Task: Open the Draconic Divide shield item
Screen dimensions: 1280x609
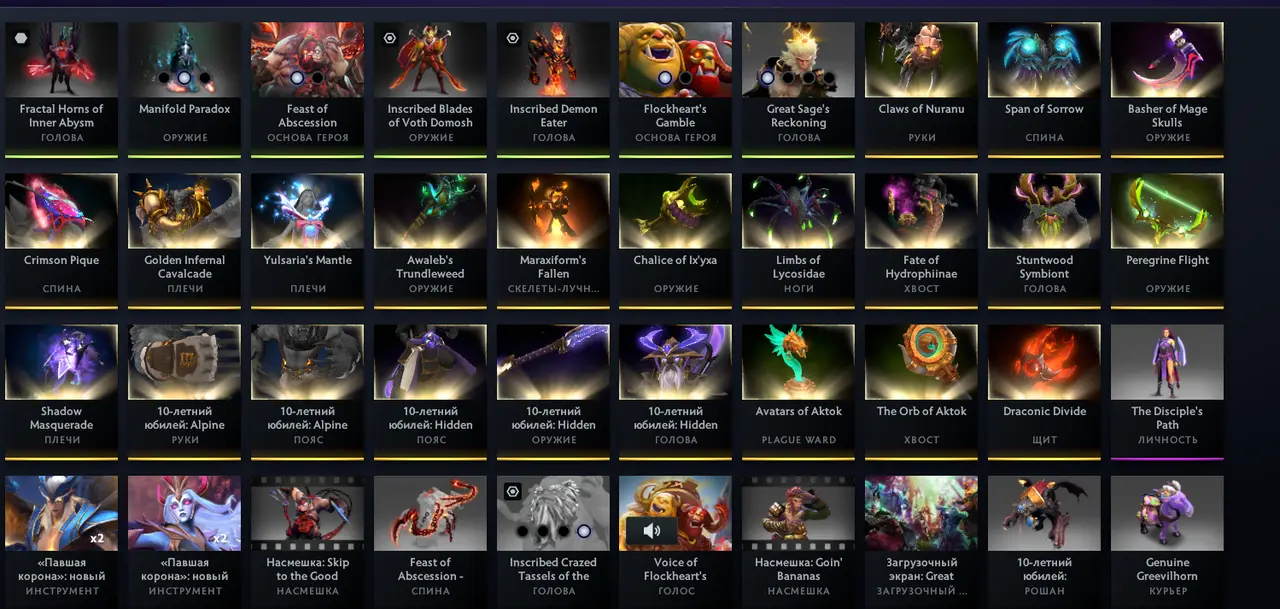Action: pyautogui.click(x=1044, y=391)
